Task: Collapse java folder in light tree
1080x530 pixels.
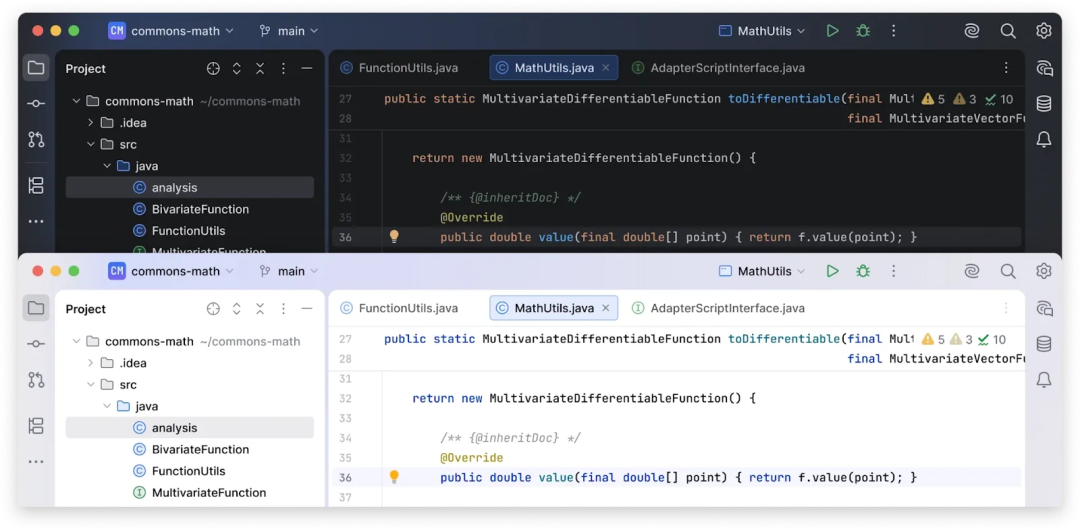Action: (x=107, y=406)
